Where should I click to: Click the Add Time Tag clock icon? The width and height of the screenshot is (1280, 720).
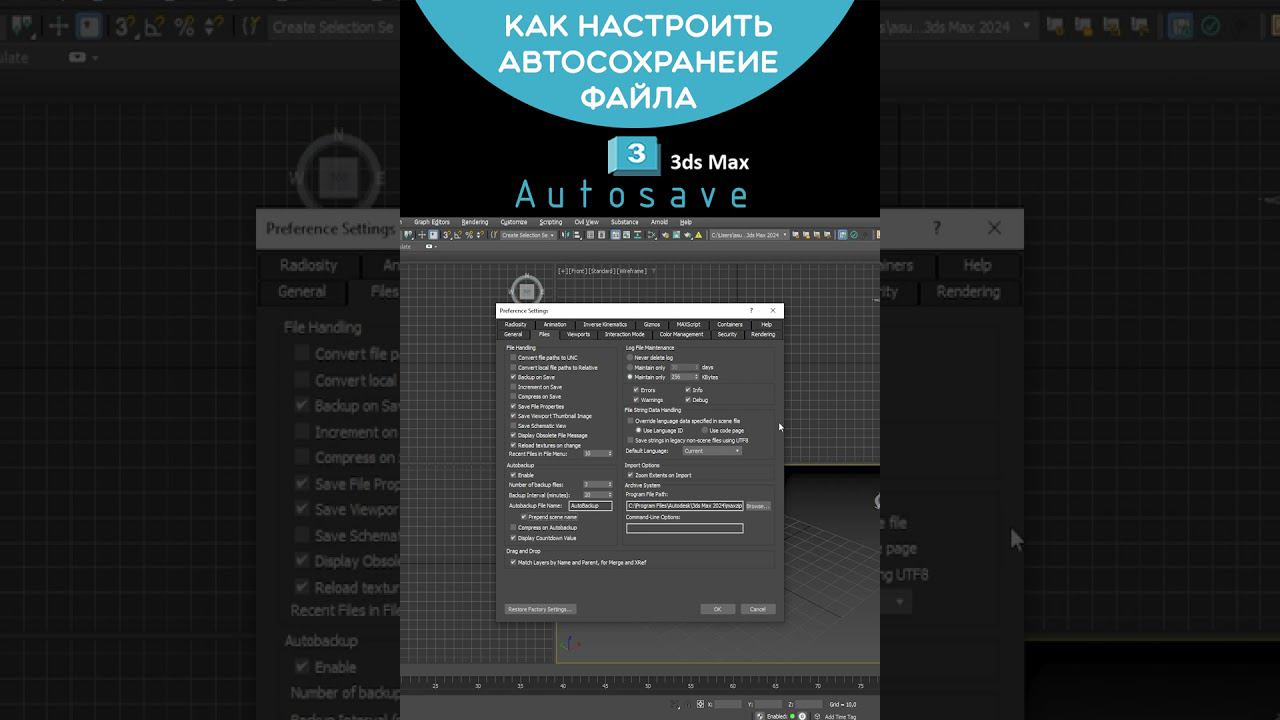click(x=817, y=716)
